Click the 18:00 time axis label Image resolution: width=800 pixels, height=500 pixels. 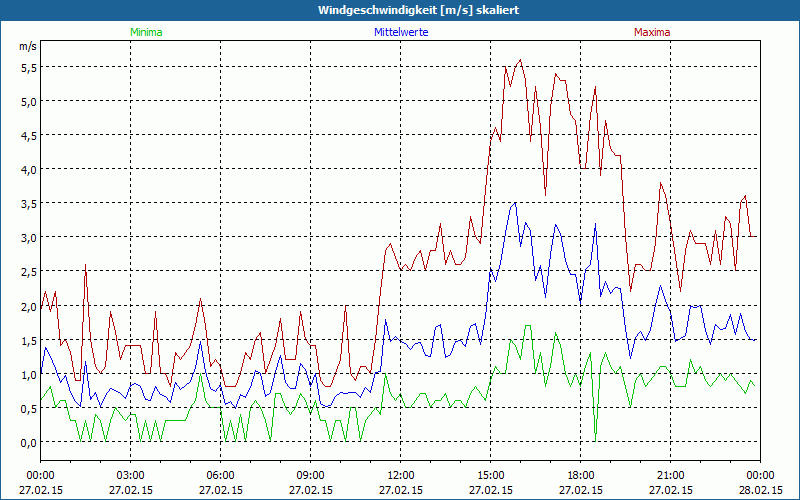(581, 476)
